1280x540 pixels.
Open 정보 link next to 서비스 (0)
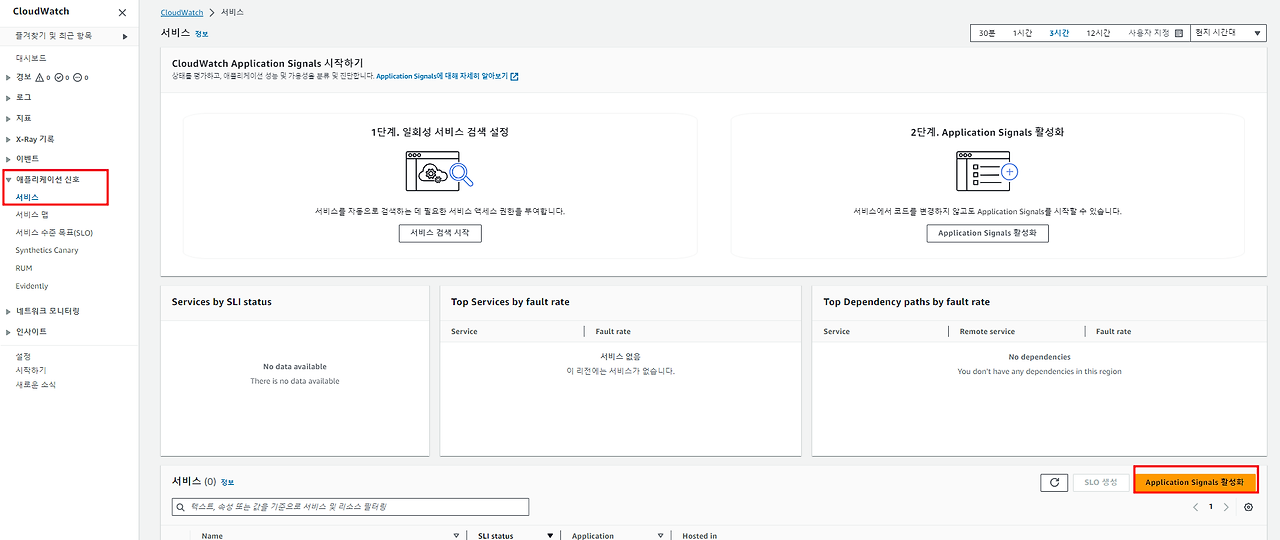point(227,482)
